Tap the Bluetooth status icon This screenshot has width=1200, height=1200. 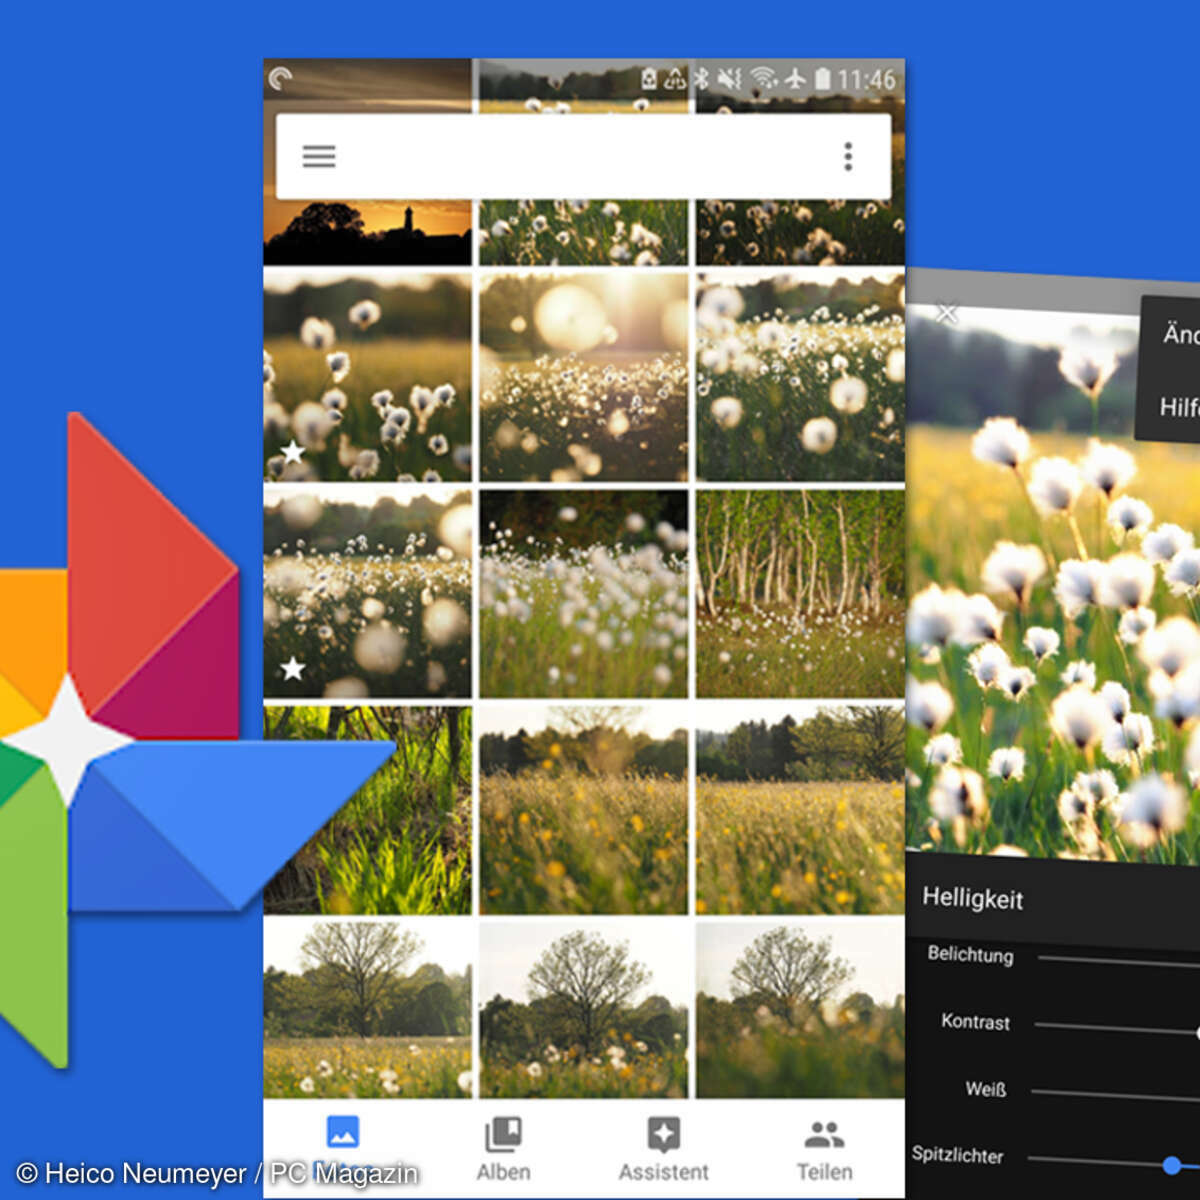pyautogui.click(x=703, y=78)
